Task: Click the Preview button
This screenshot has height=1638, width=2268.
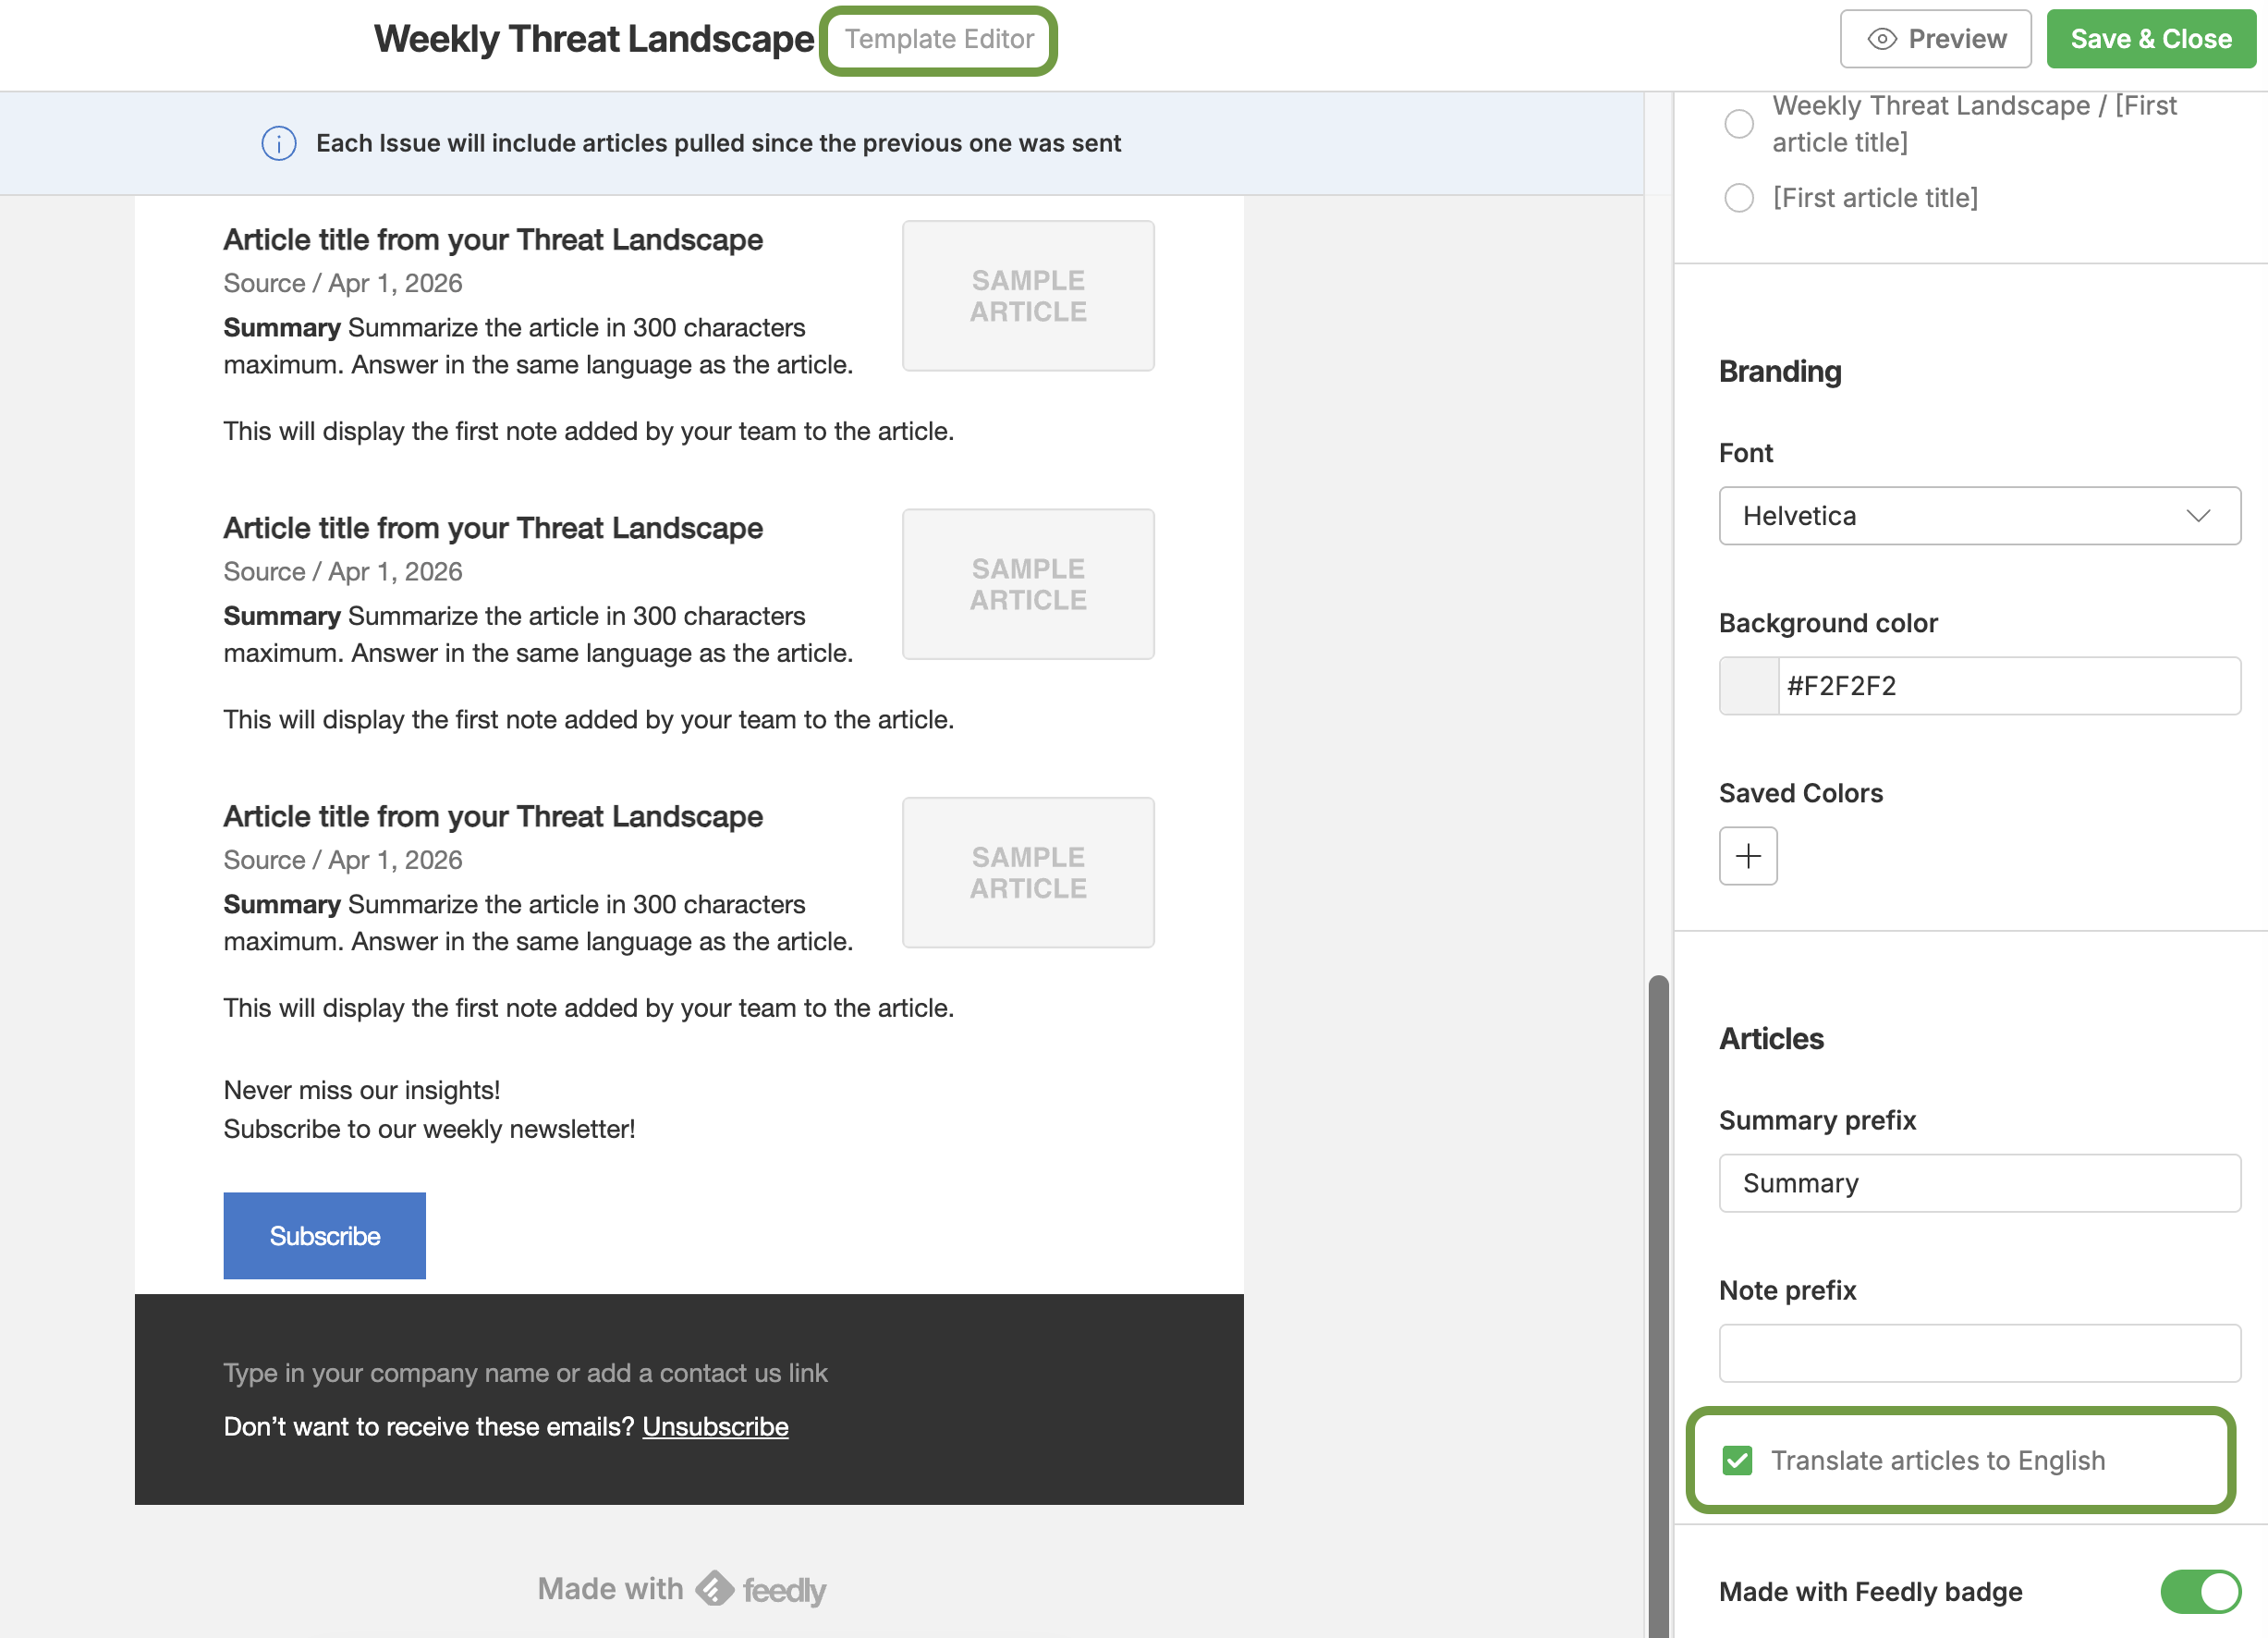Action: click(1935, 39)
